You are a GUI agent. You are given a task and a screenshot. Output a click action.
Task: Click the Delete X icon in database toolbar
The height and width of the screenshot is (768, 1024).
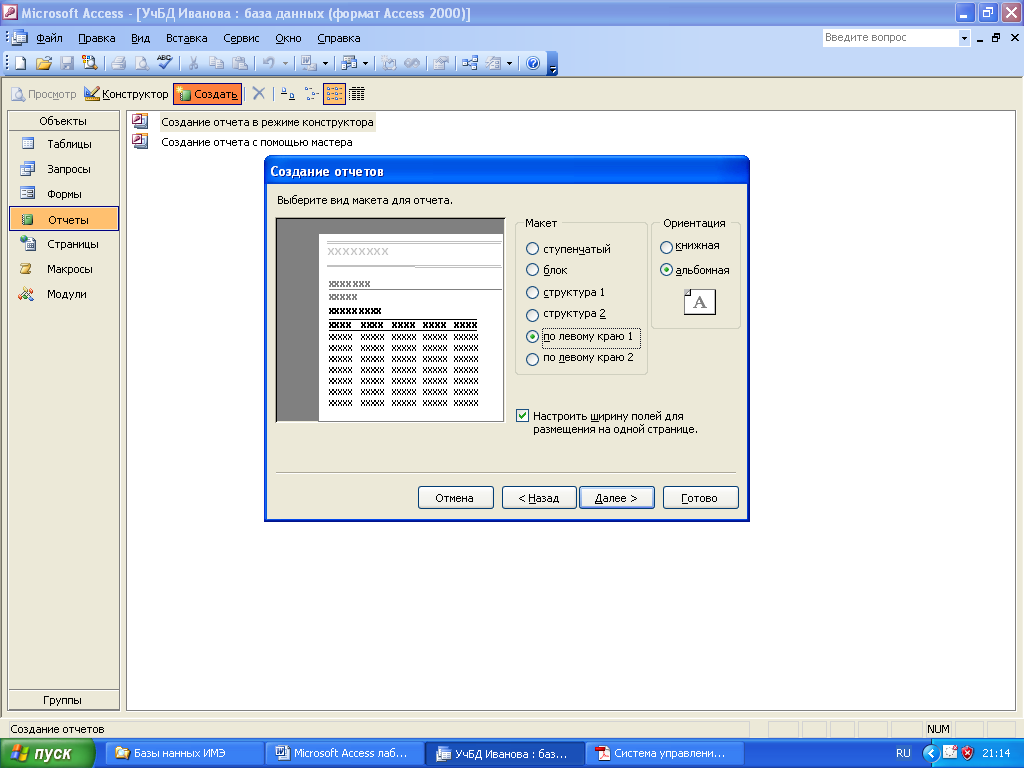[259, 93]
